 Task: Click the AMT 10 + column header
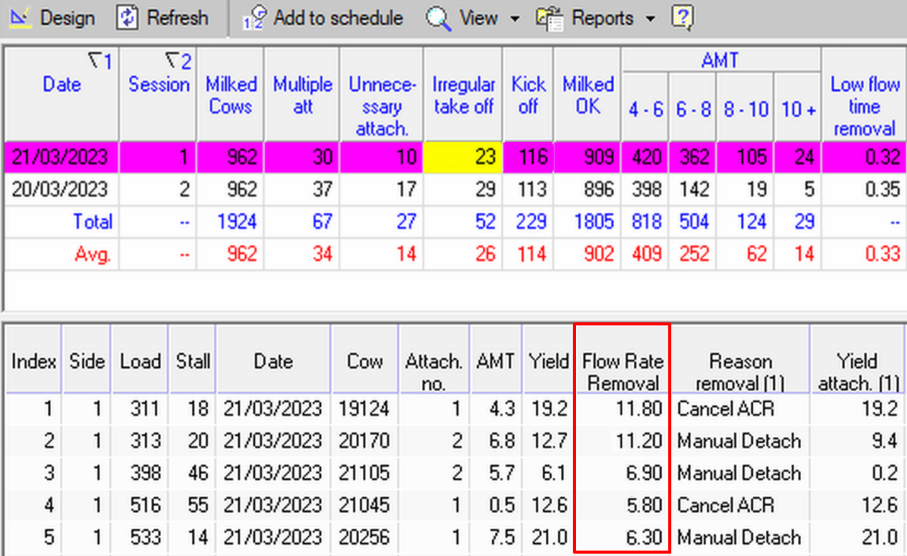[798, 110]
